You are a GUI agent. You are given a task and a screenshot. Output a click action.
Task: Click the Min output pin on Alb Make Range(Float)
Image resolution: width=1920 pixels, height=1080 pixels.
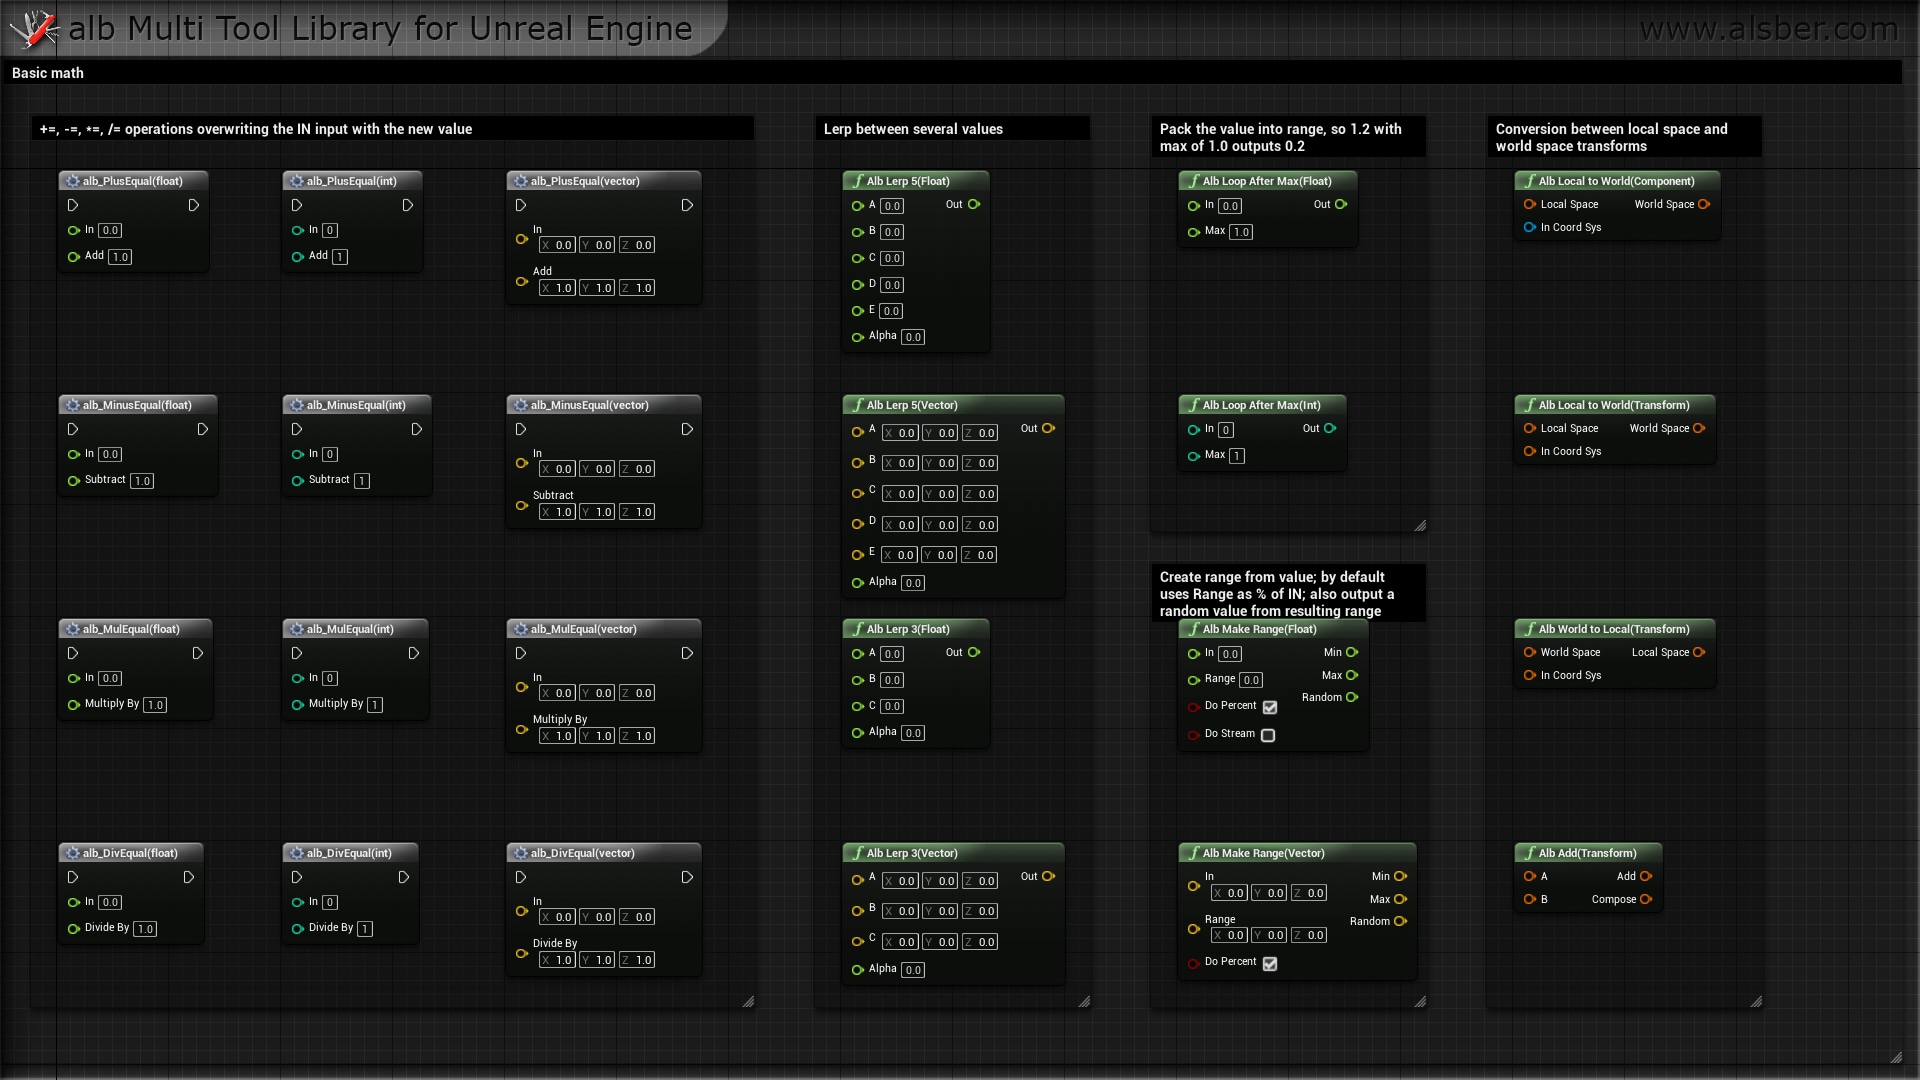point(1352,652)
